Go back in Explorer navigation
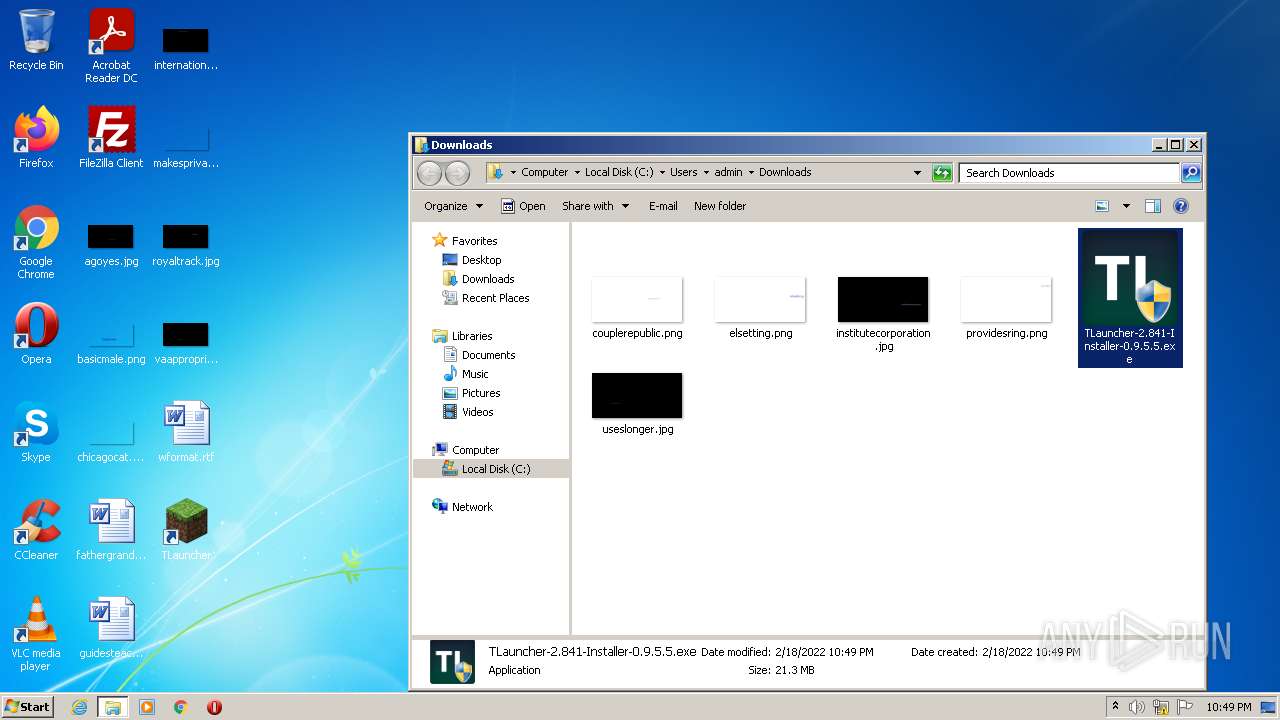The image size is (1280, 720). [x=429, y=173]
